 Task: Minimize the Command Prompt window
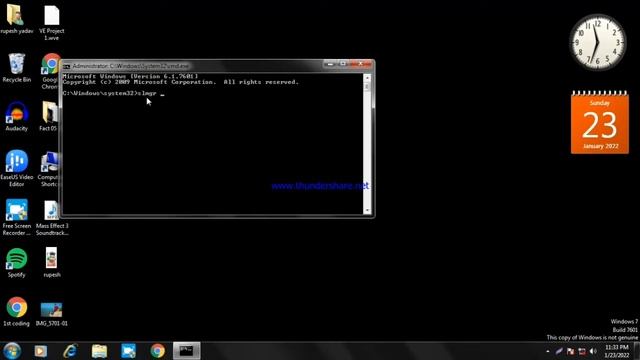(330, 64)
